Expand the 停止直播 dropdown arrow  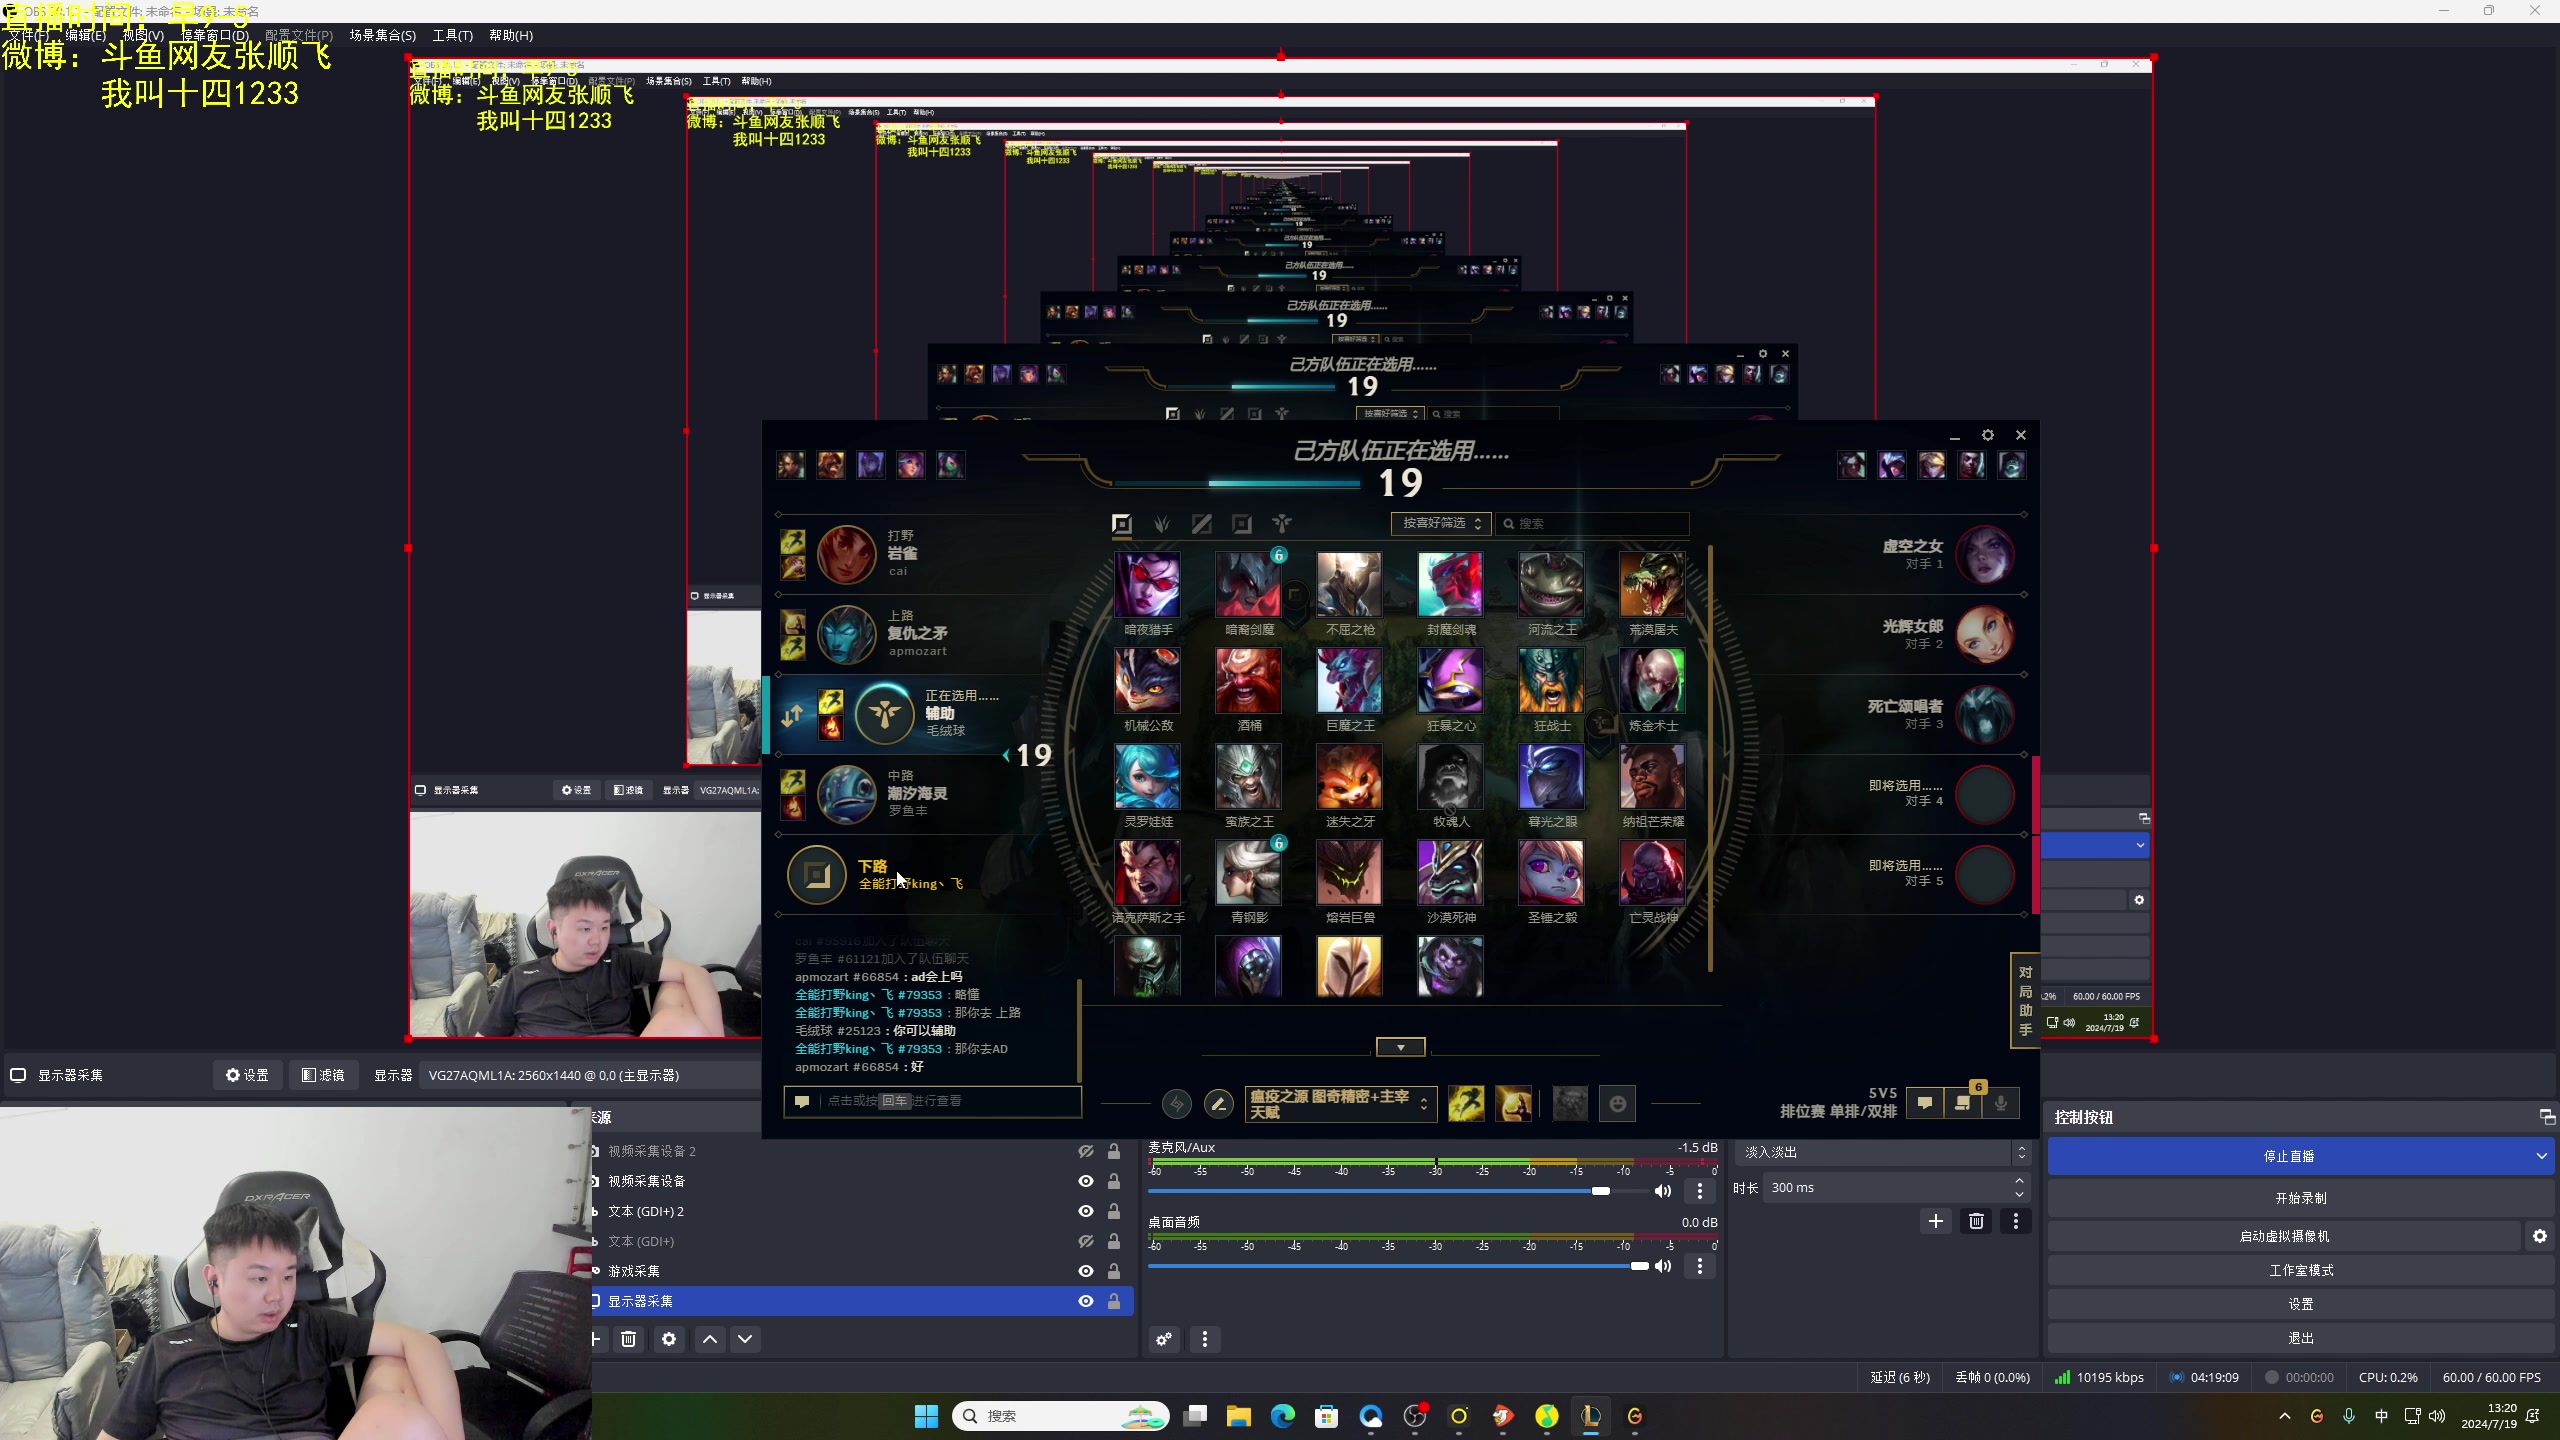(2541, 1156)
